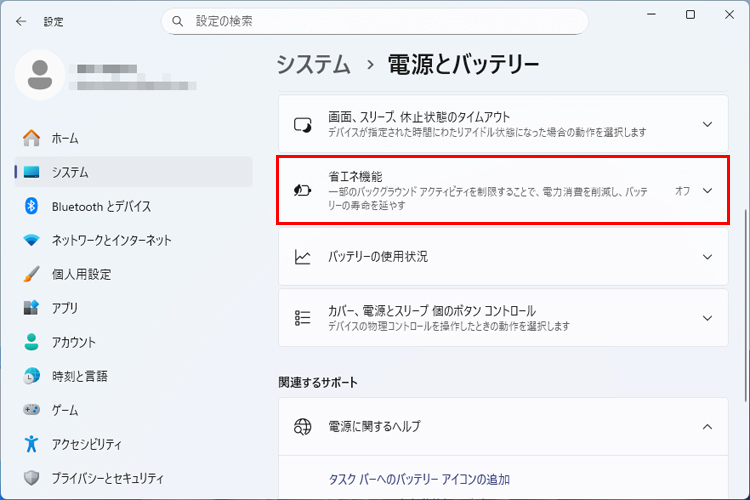750x500 pixels.
Task: Expand 画面、スリープ、休止状態のタイムアウト section
Action: click(707, 124)
